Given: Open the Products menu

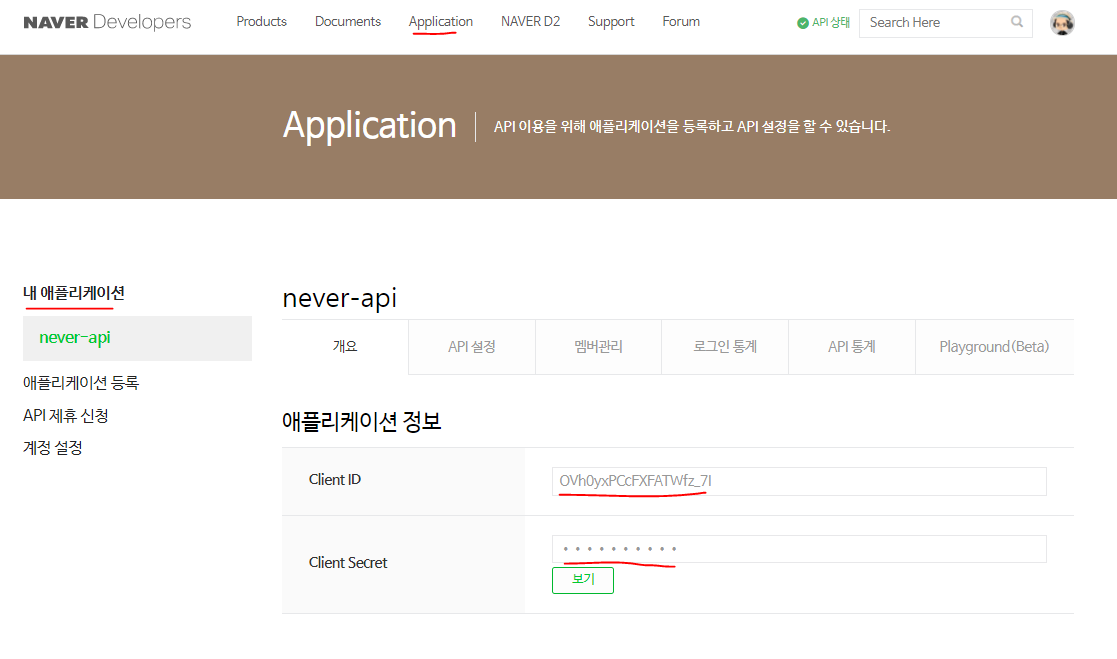Looking at the screenshot, I should [x=261, y=21].
